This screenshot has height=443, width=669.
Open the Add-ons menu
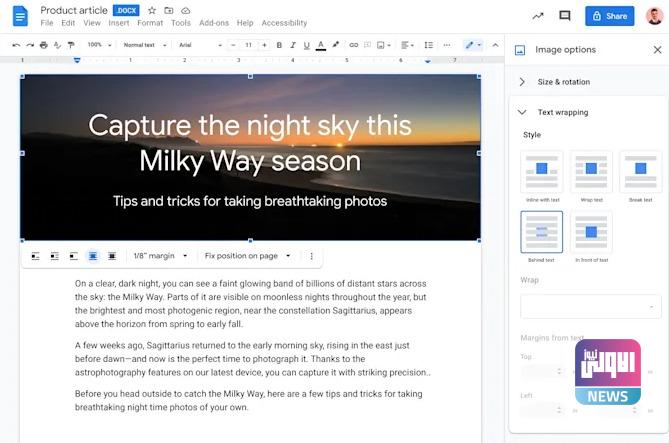pos(213,22)
